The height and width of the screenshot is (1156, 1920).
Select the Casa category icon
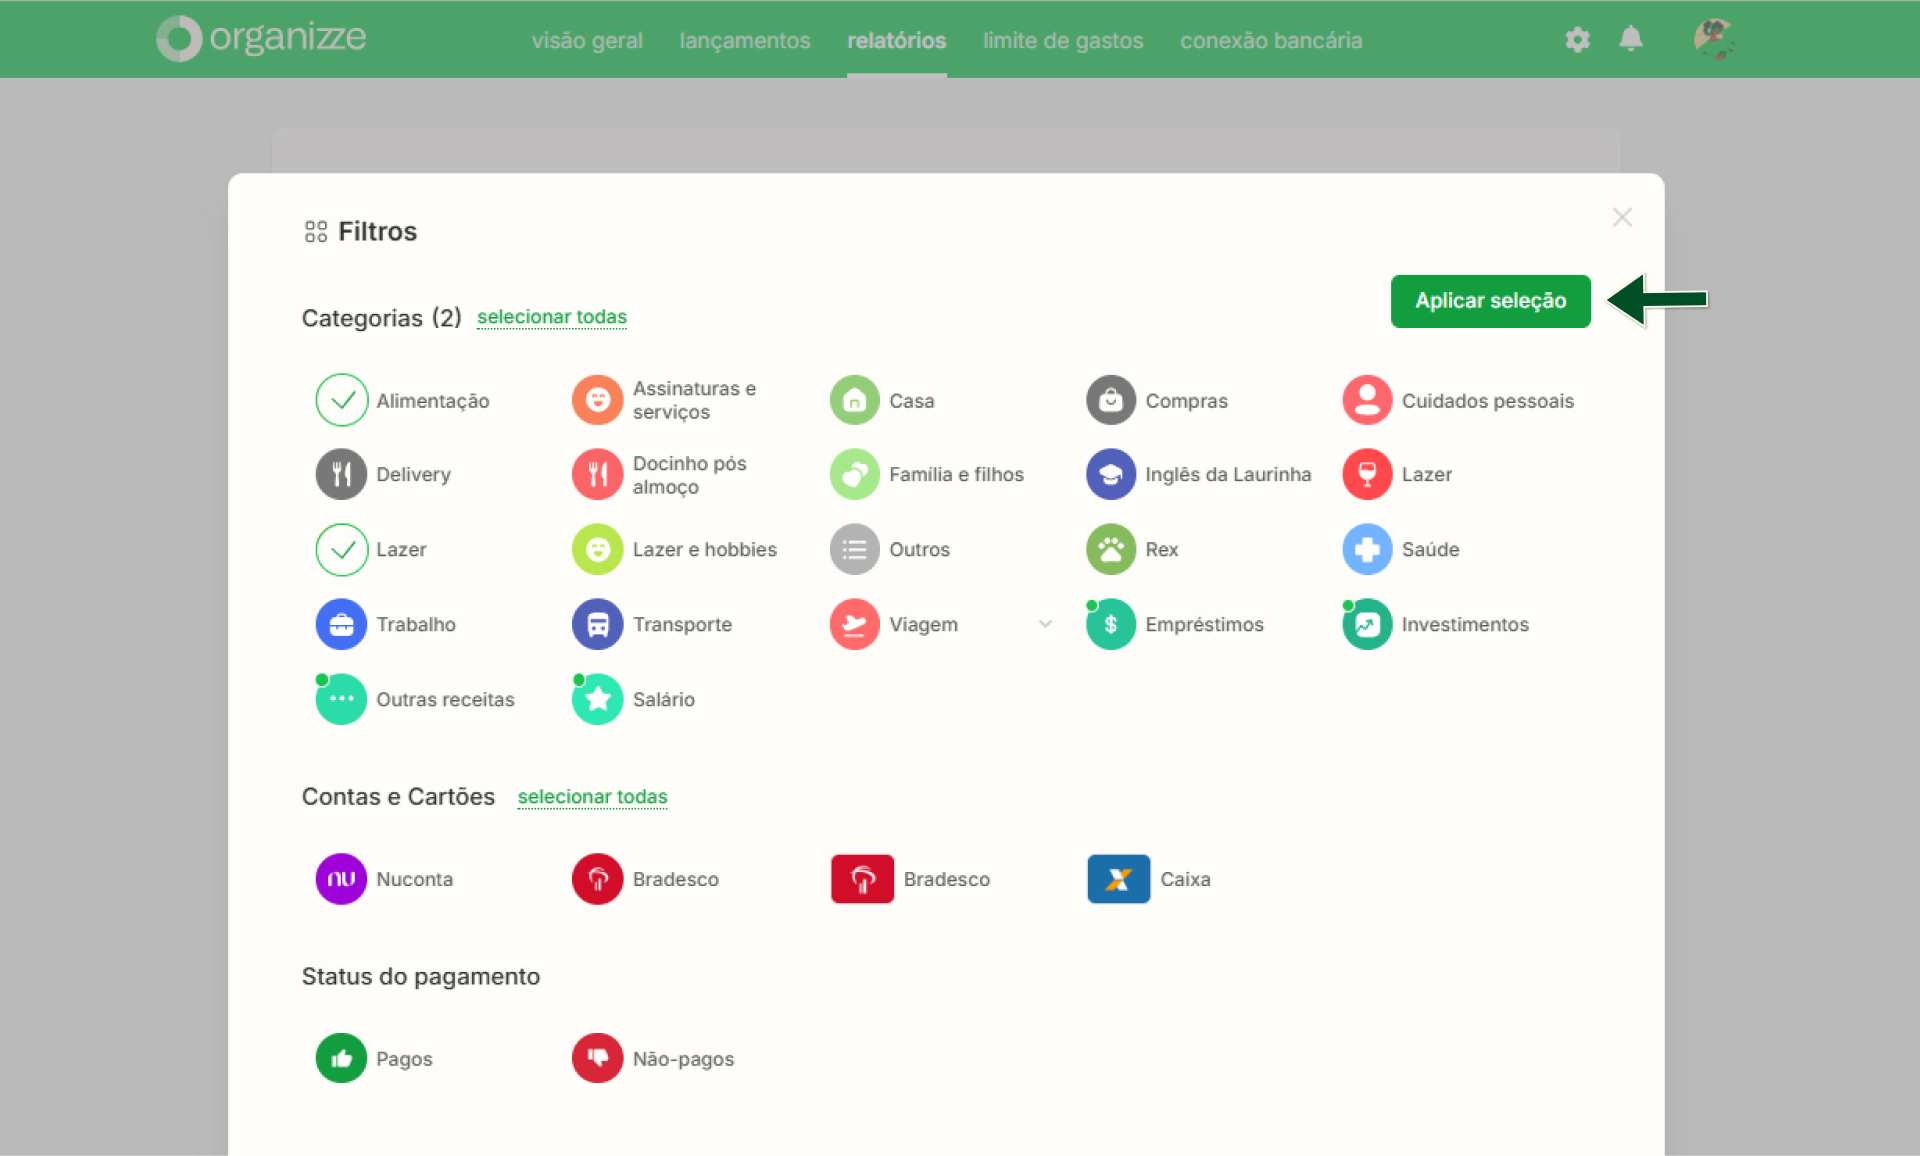[854, 400]
